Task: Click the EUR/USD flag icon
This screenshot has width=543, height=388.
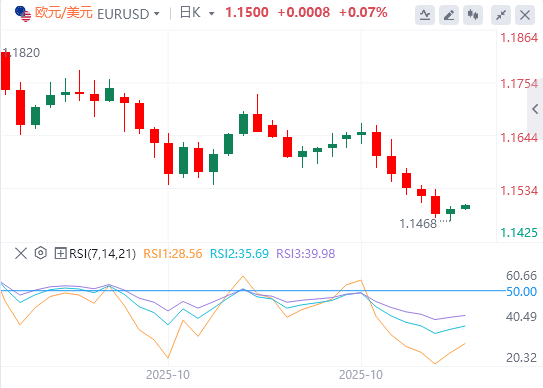Action: 23,14
